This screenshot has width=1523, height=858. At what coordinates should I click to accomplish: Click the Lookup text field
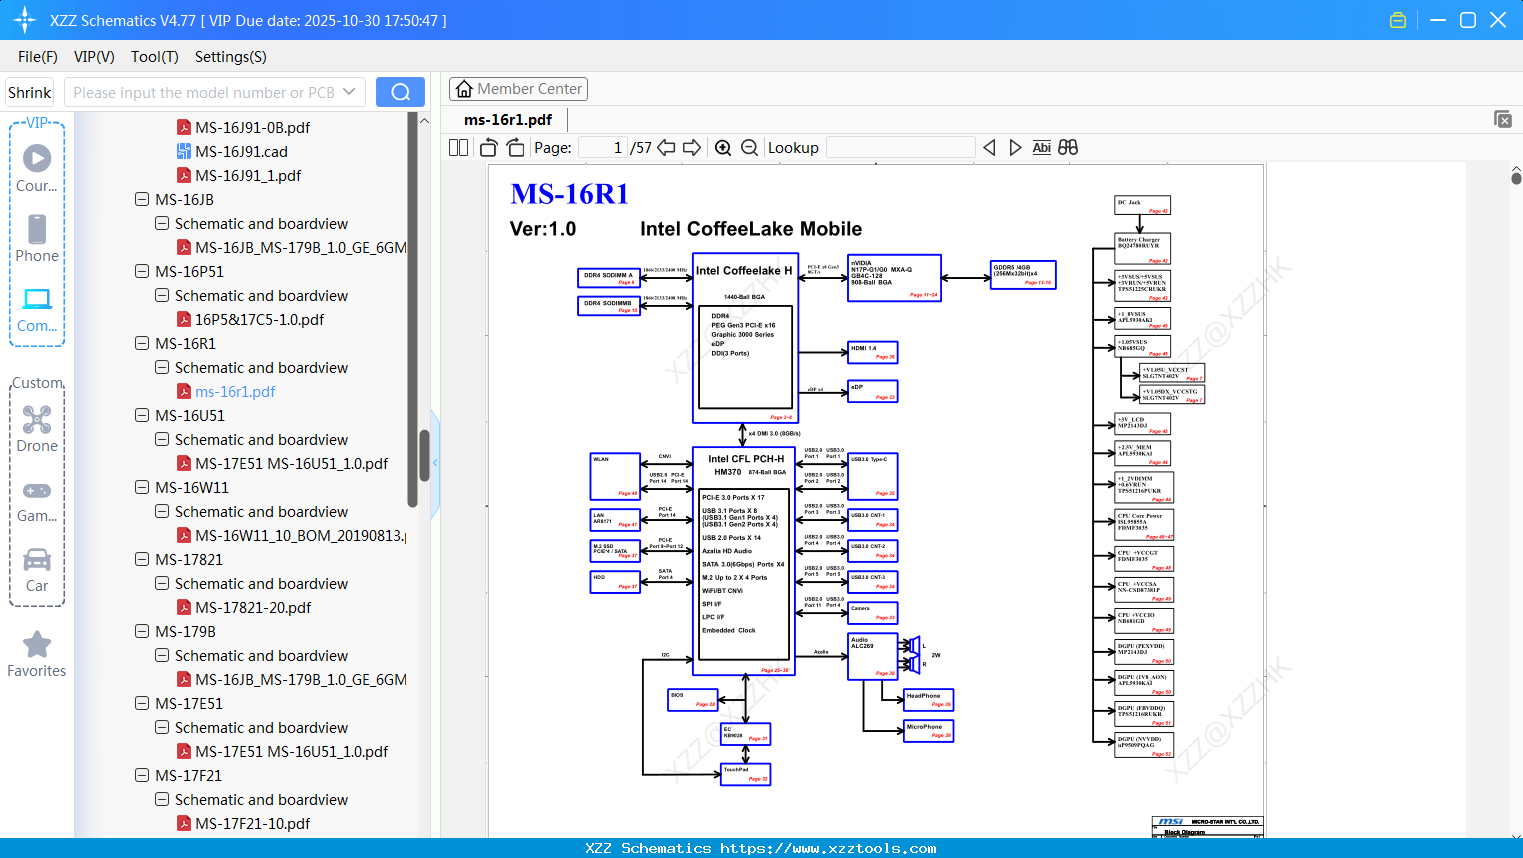tap(901, 148)
